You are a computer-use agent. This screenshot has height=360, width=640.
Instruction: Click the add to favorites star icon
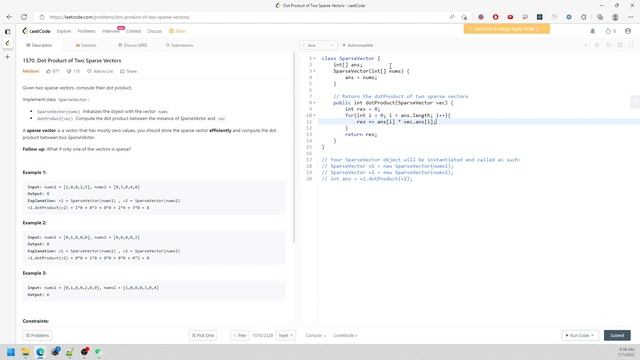point(464,17)
